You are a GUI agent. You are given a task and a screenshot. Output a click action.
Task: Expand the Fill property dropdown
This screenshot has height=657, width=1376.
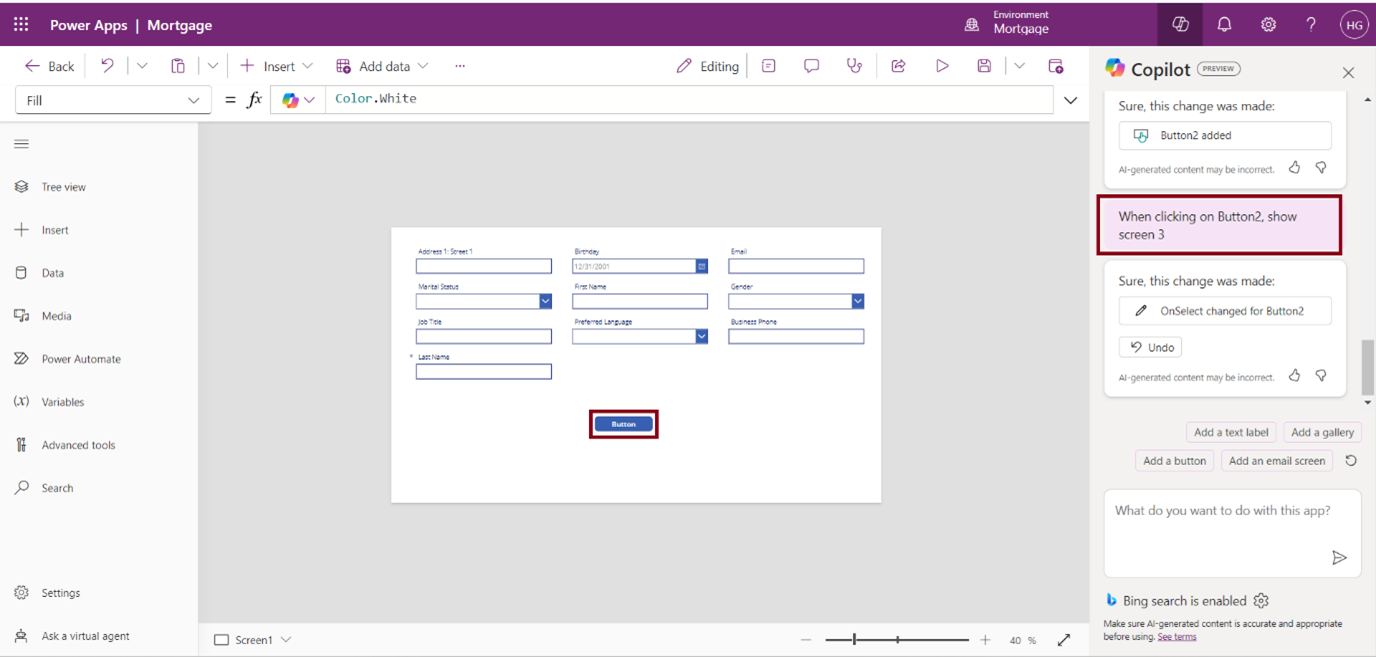pos(193,100)
